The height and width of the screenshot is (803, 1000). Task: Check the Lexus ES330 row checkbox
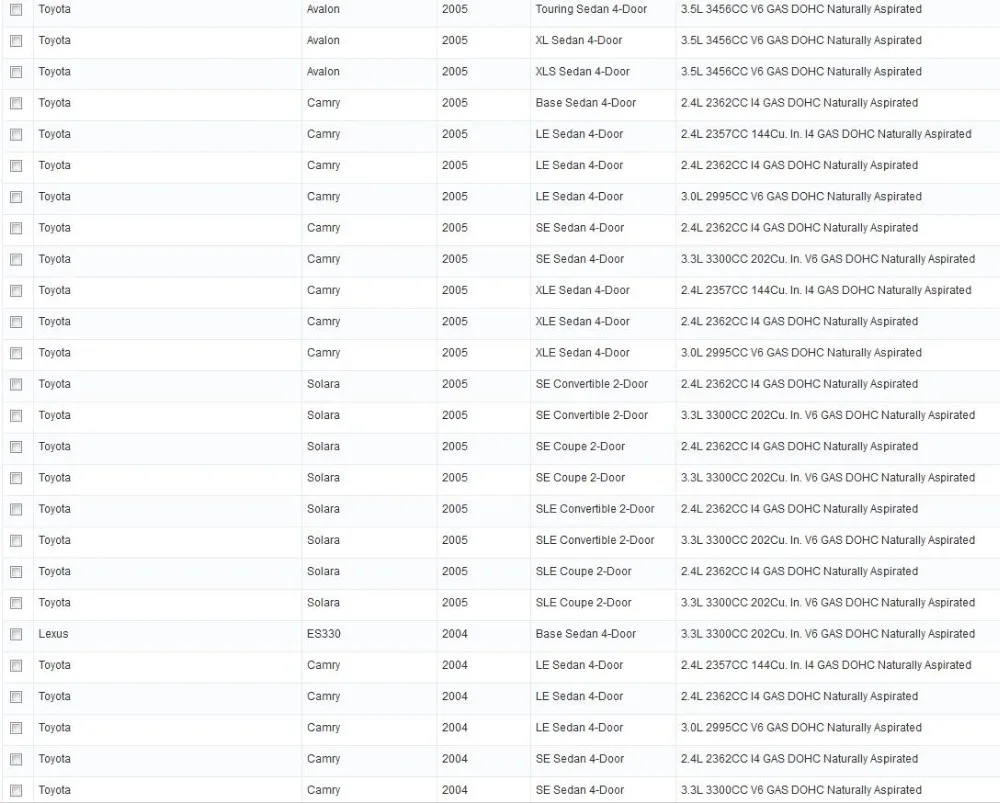[16, 635]
